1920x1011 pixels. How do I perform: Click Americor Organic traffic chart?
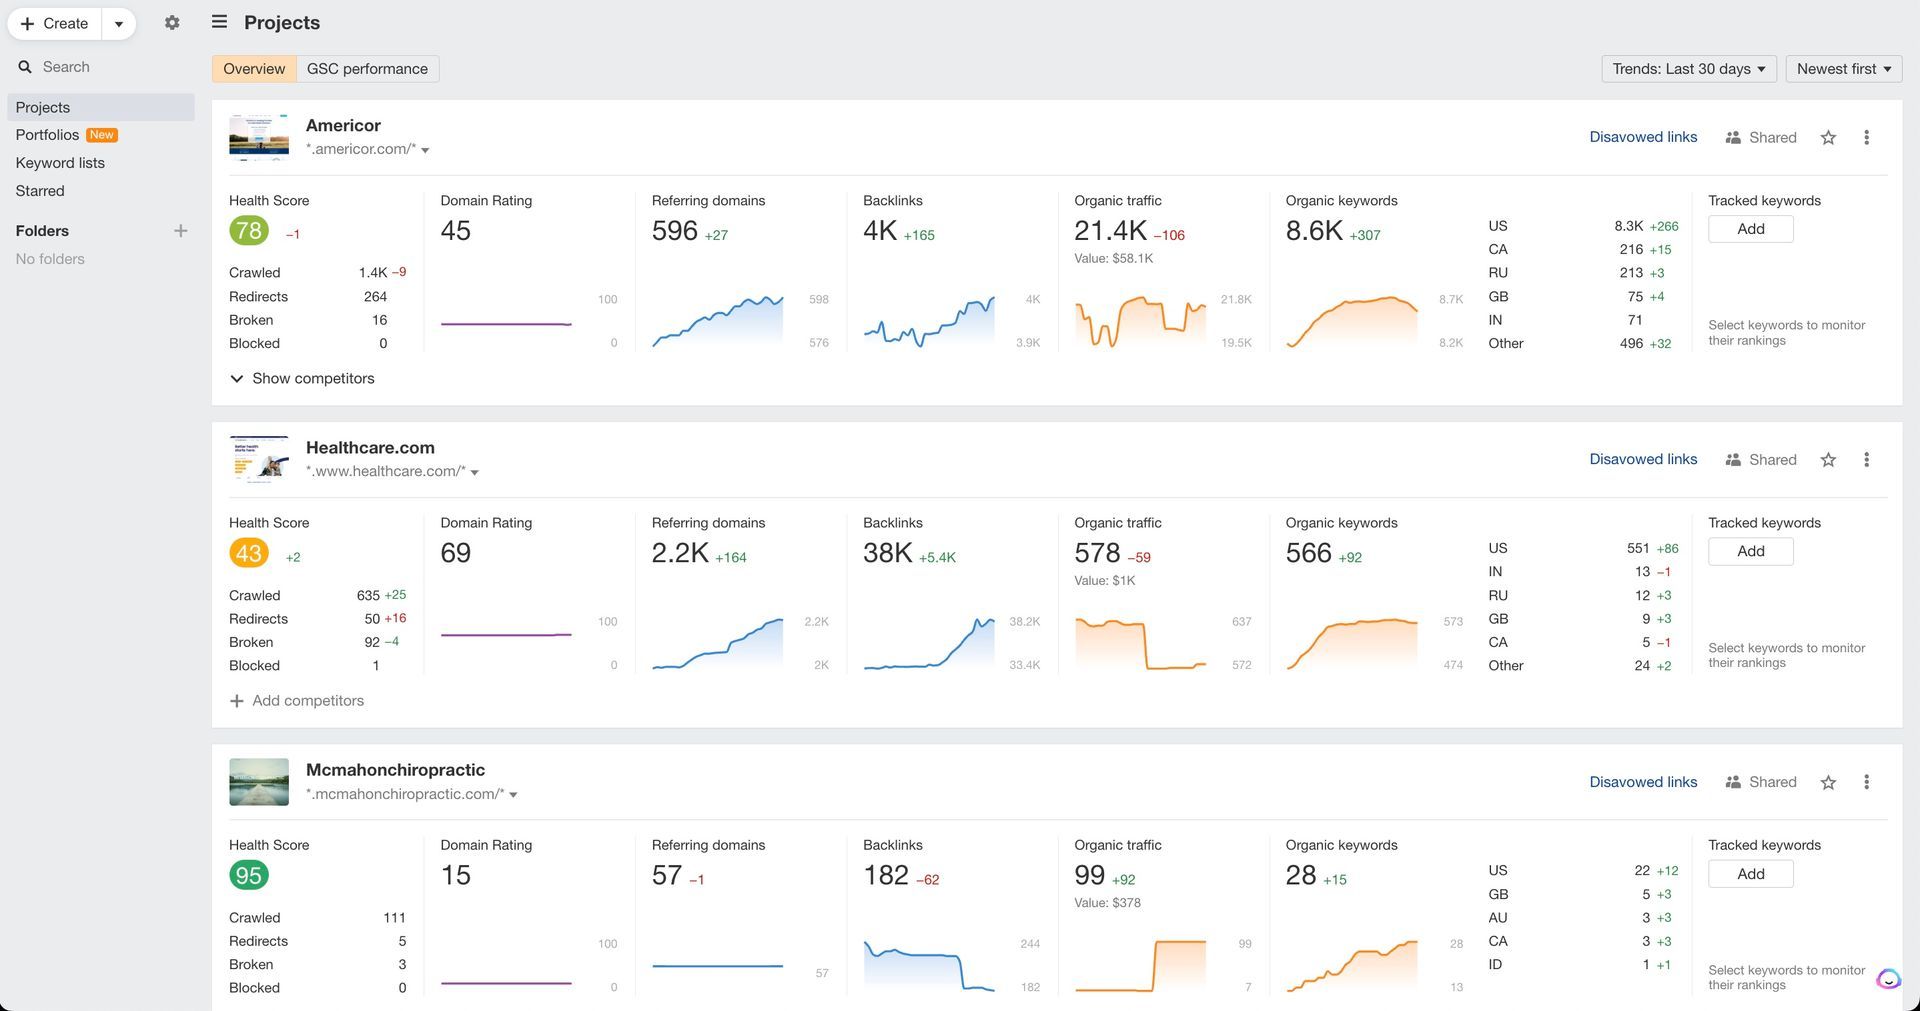1141,321
